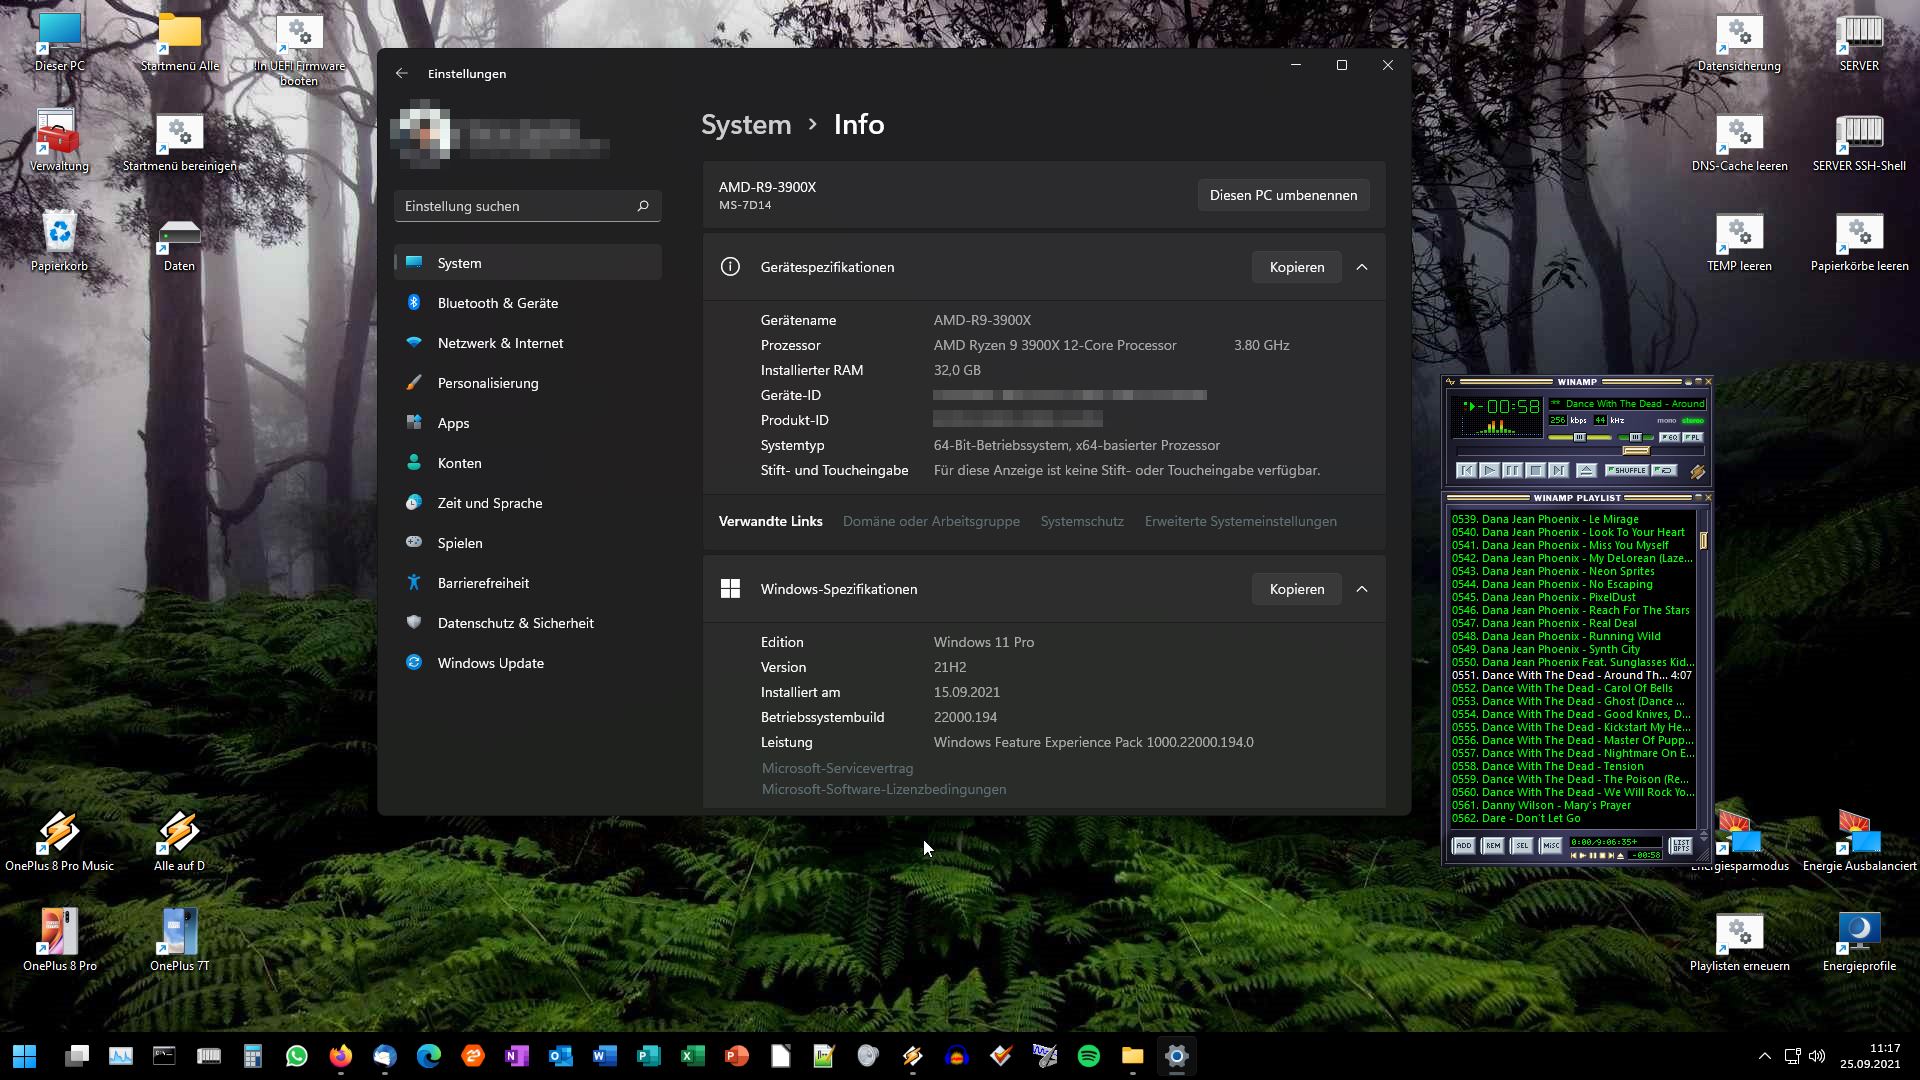Open Spotify from the taskbar
The height and width of the screenshot is (1080, 1920).
tap(1089, 1056)
